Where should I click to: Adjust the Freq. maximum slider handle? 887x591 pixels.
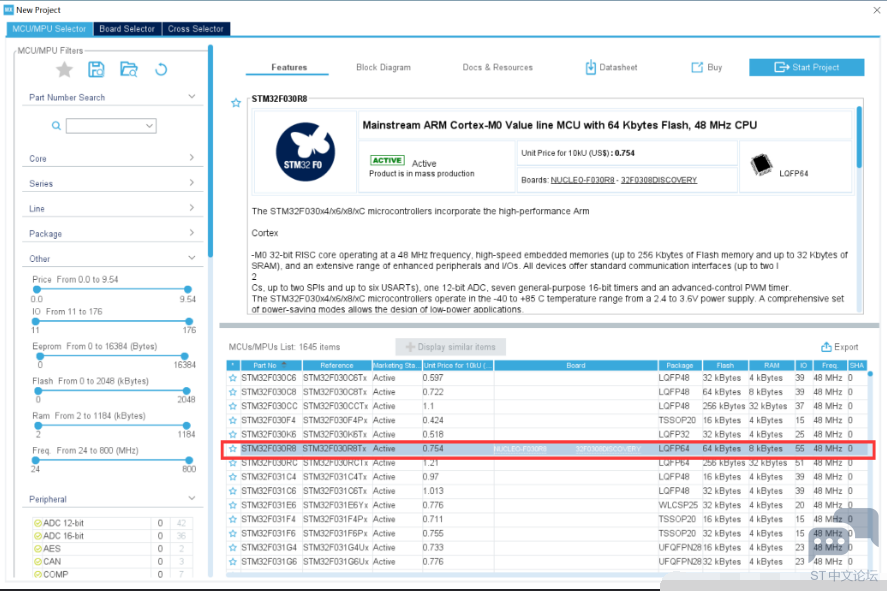(189, 460)
